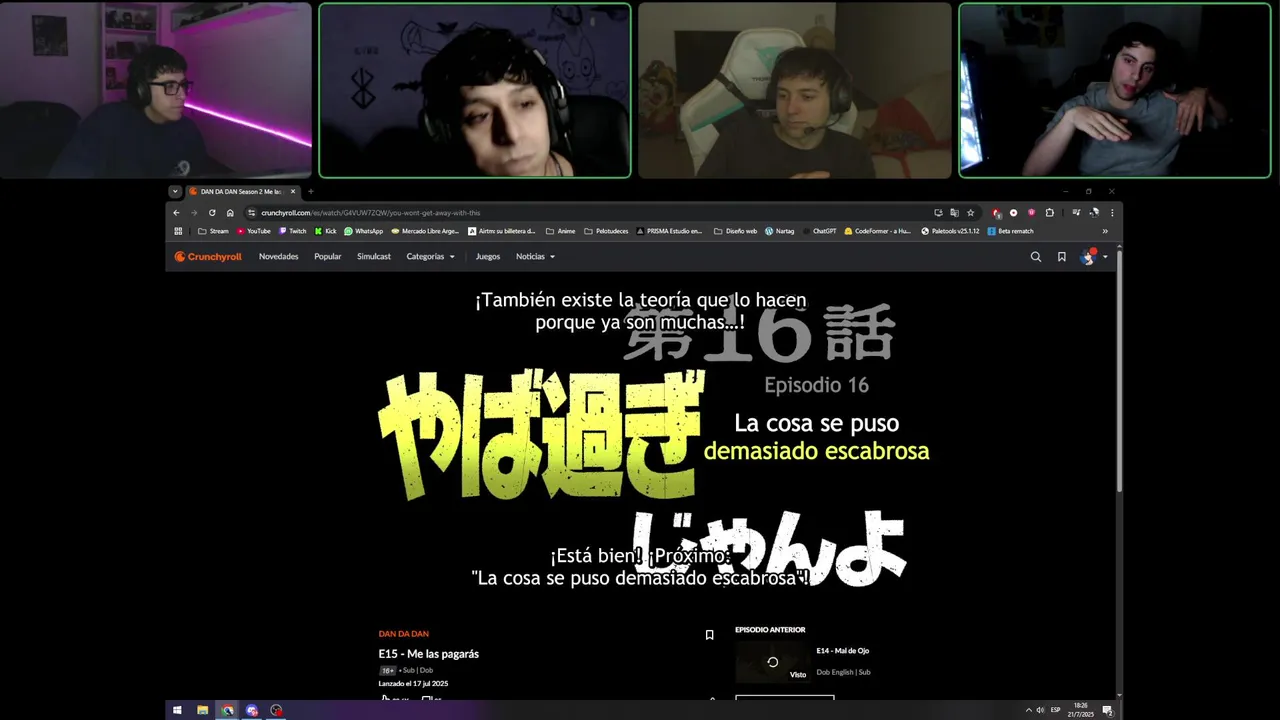
Task: Switch to the DAN DA DAN Season 2 tab
Action: coord(242,191)
